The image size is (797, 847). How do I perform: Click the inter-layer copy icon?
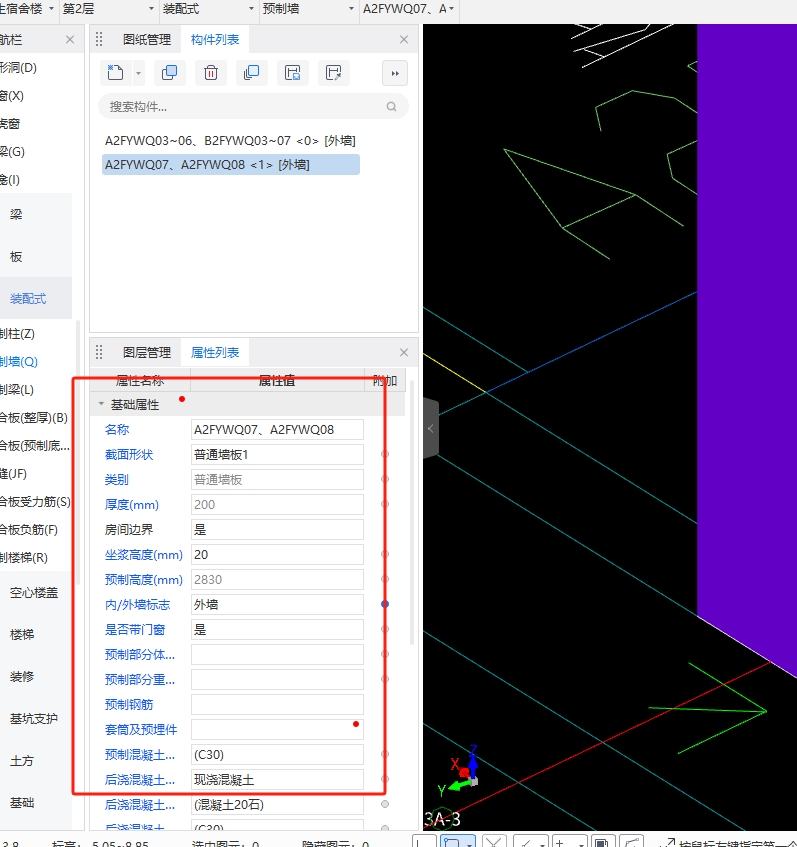coord(252,73)
